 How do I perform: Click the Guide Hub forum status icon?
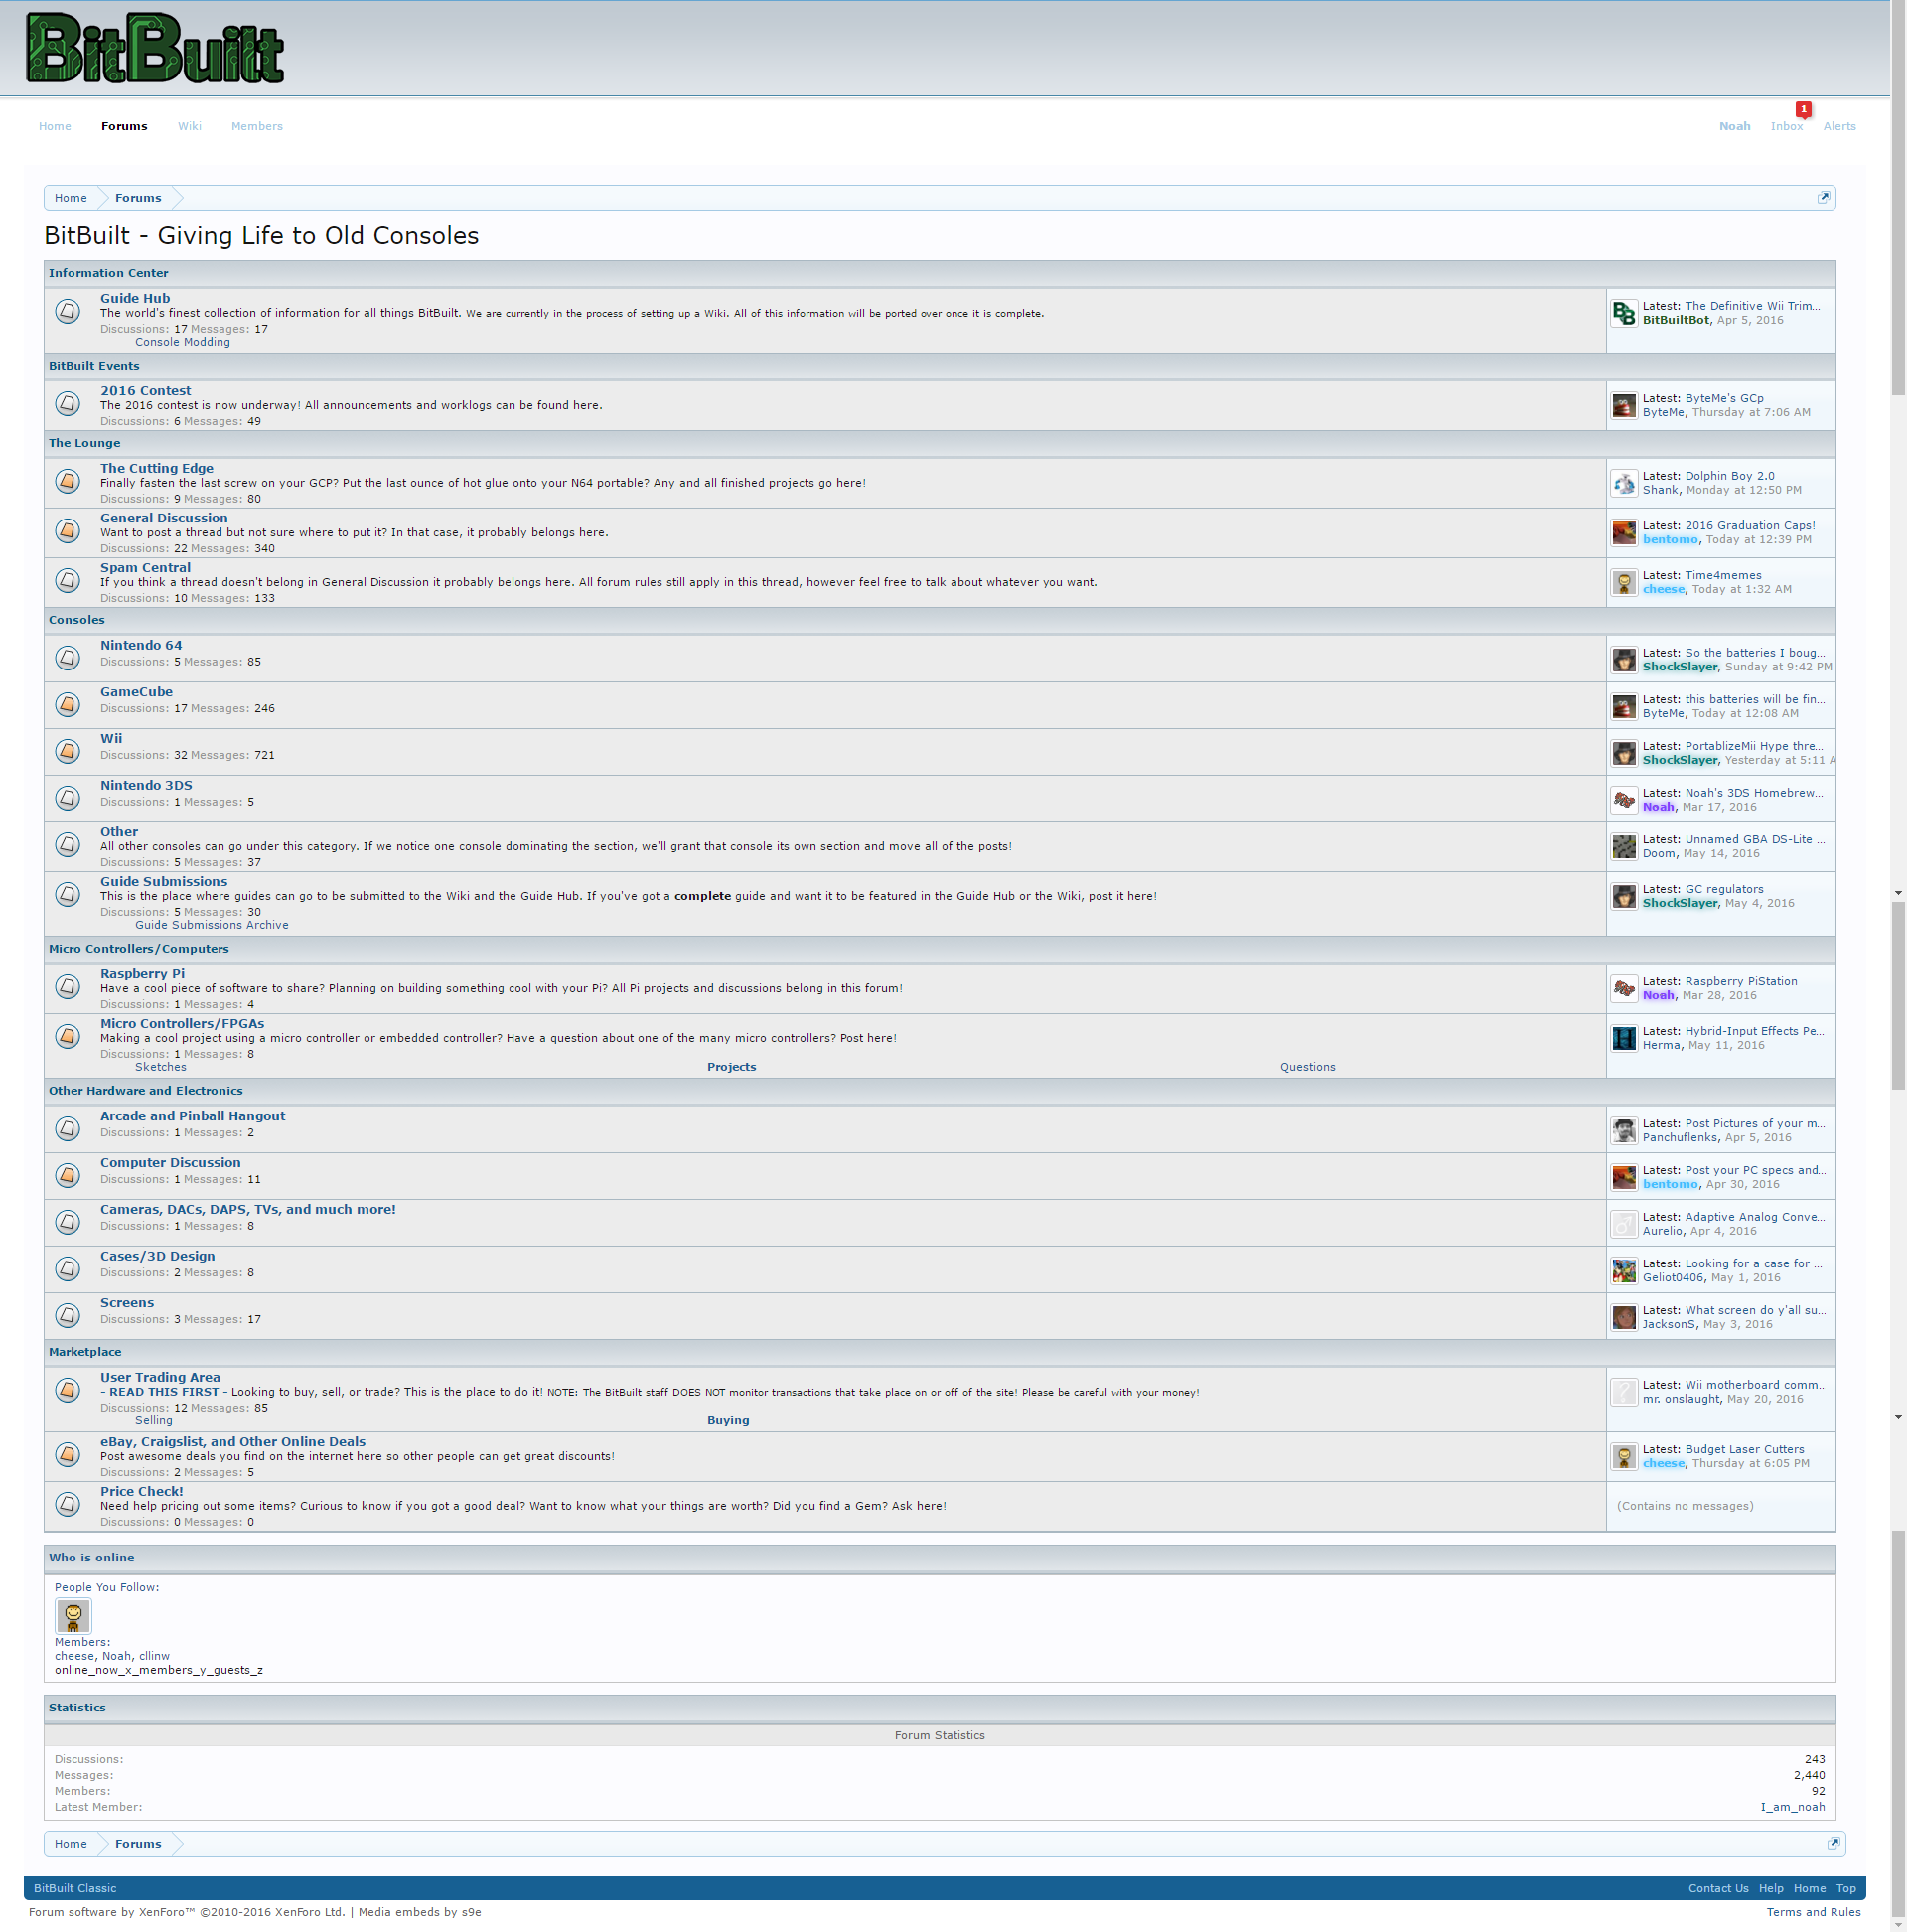click(x=67, y=312)
